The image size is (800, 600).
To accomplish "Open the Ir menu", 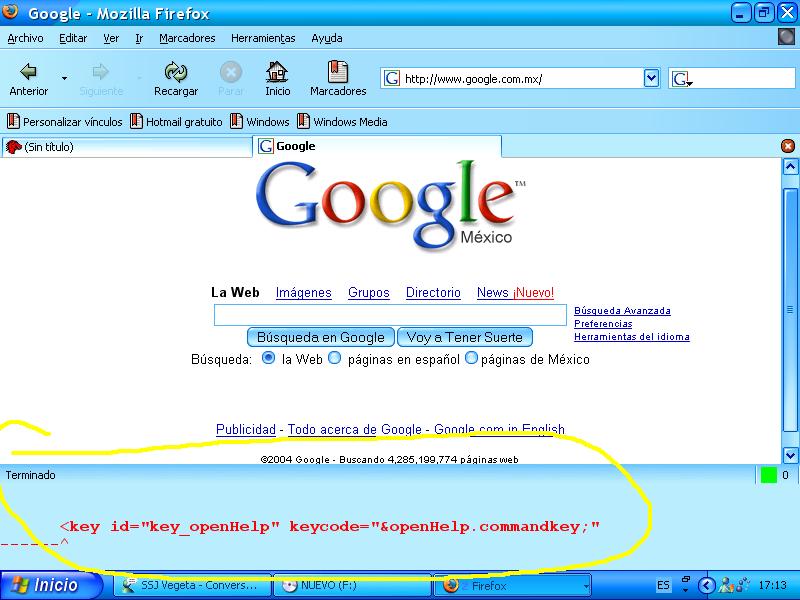I will (139, 38).
